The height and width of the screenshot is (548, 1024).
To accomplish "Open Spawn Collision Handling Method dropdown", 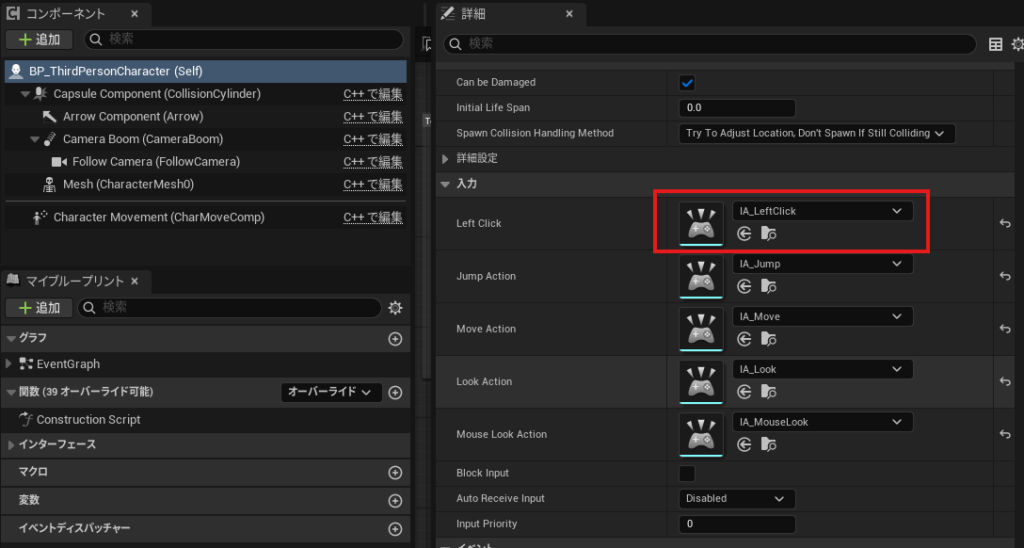I will click(817, 133).
